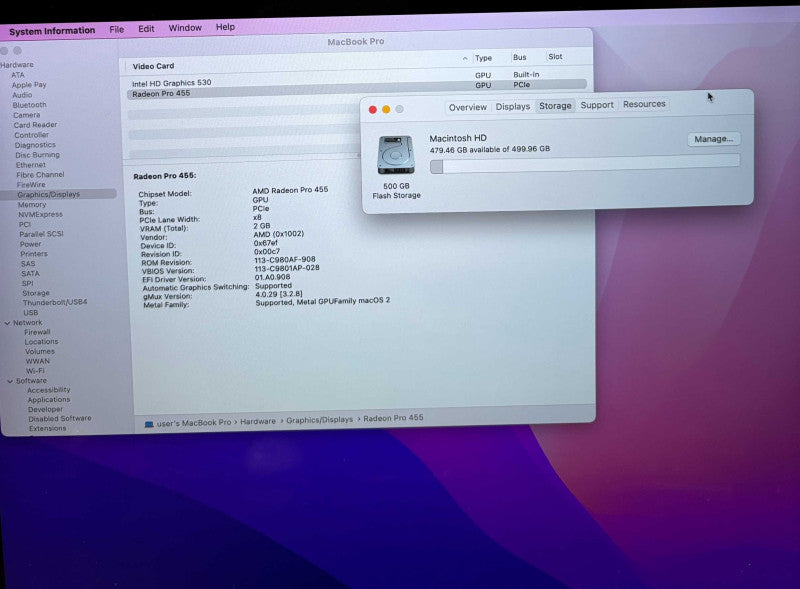Select USB in the sidebar
This screenshot has height=589, width=800.
click(31, 313)
